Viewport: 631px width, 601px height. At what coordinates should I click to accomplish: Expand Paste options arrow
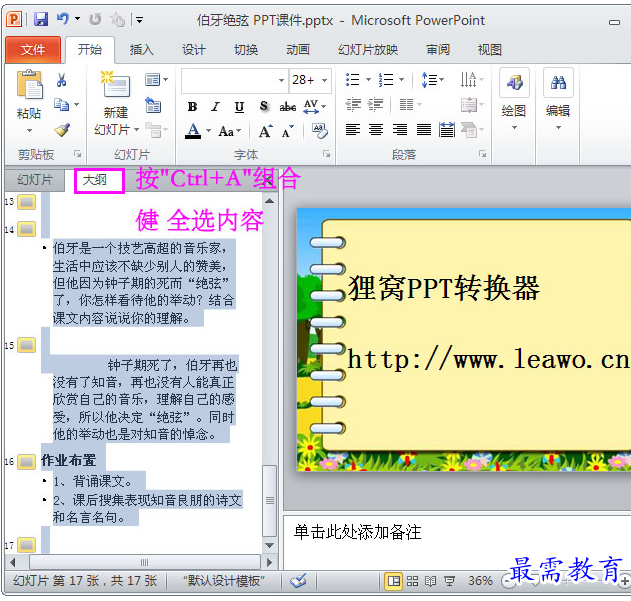[x=29, y=130]
